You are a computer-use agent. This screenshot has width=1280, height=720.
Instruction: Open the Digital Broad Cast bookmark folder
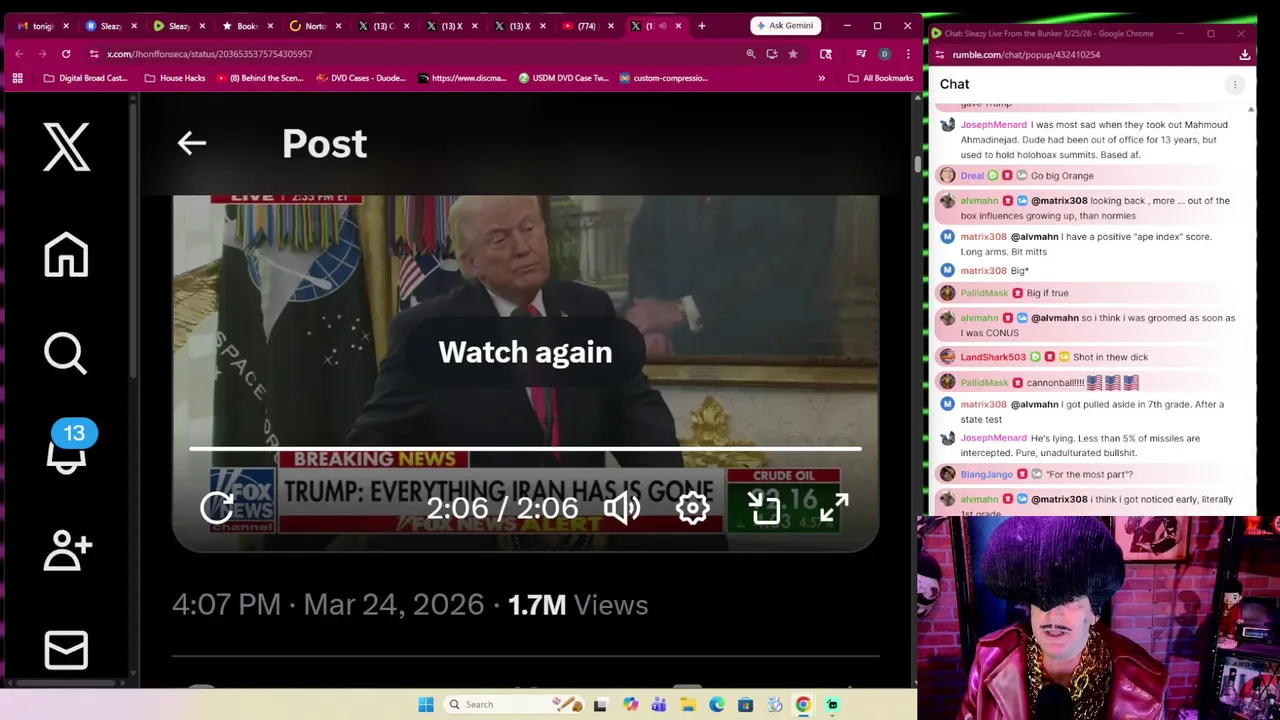point(85,78)
